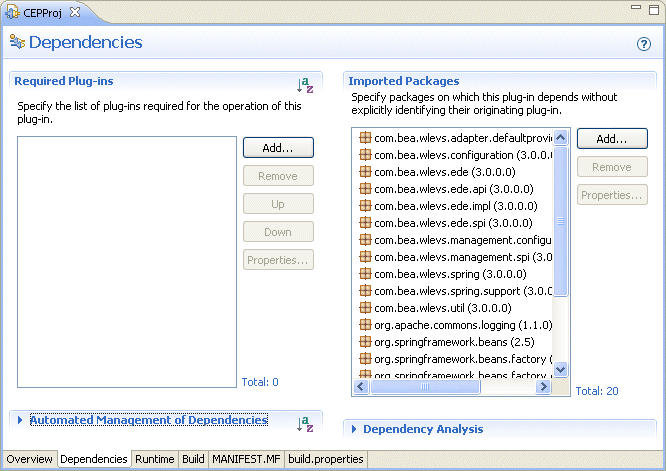Select org.apache.commons.logging (1.1.0) text
Screen dimensions: 666x471
[463, 325]
